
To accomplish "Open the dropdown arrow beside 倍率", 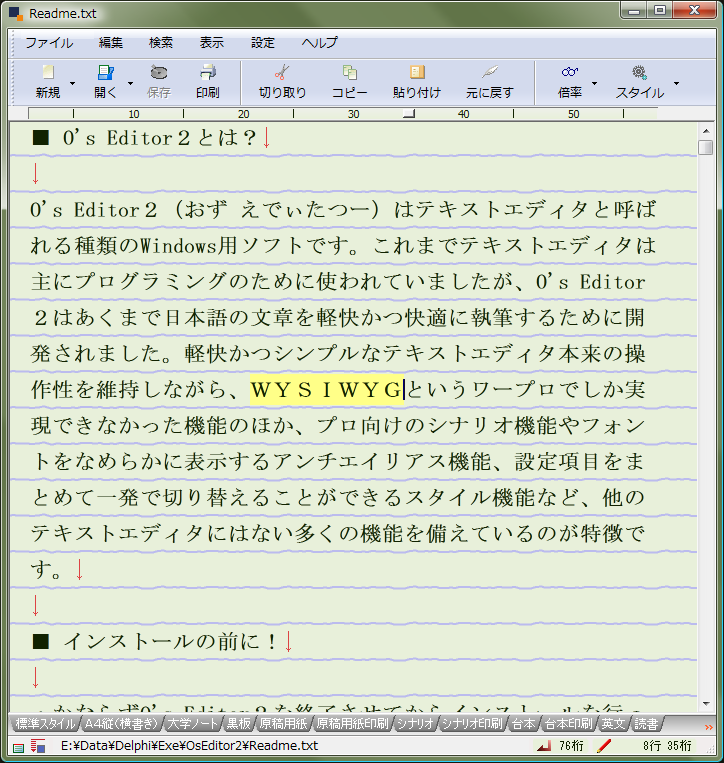I will (595, 83).
